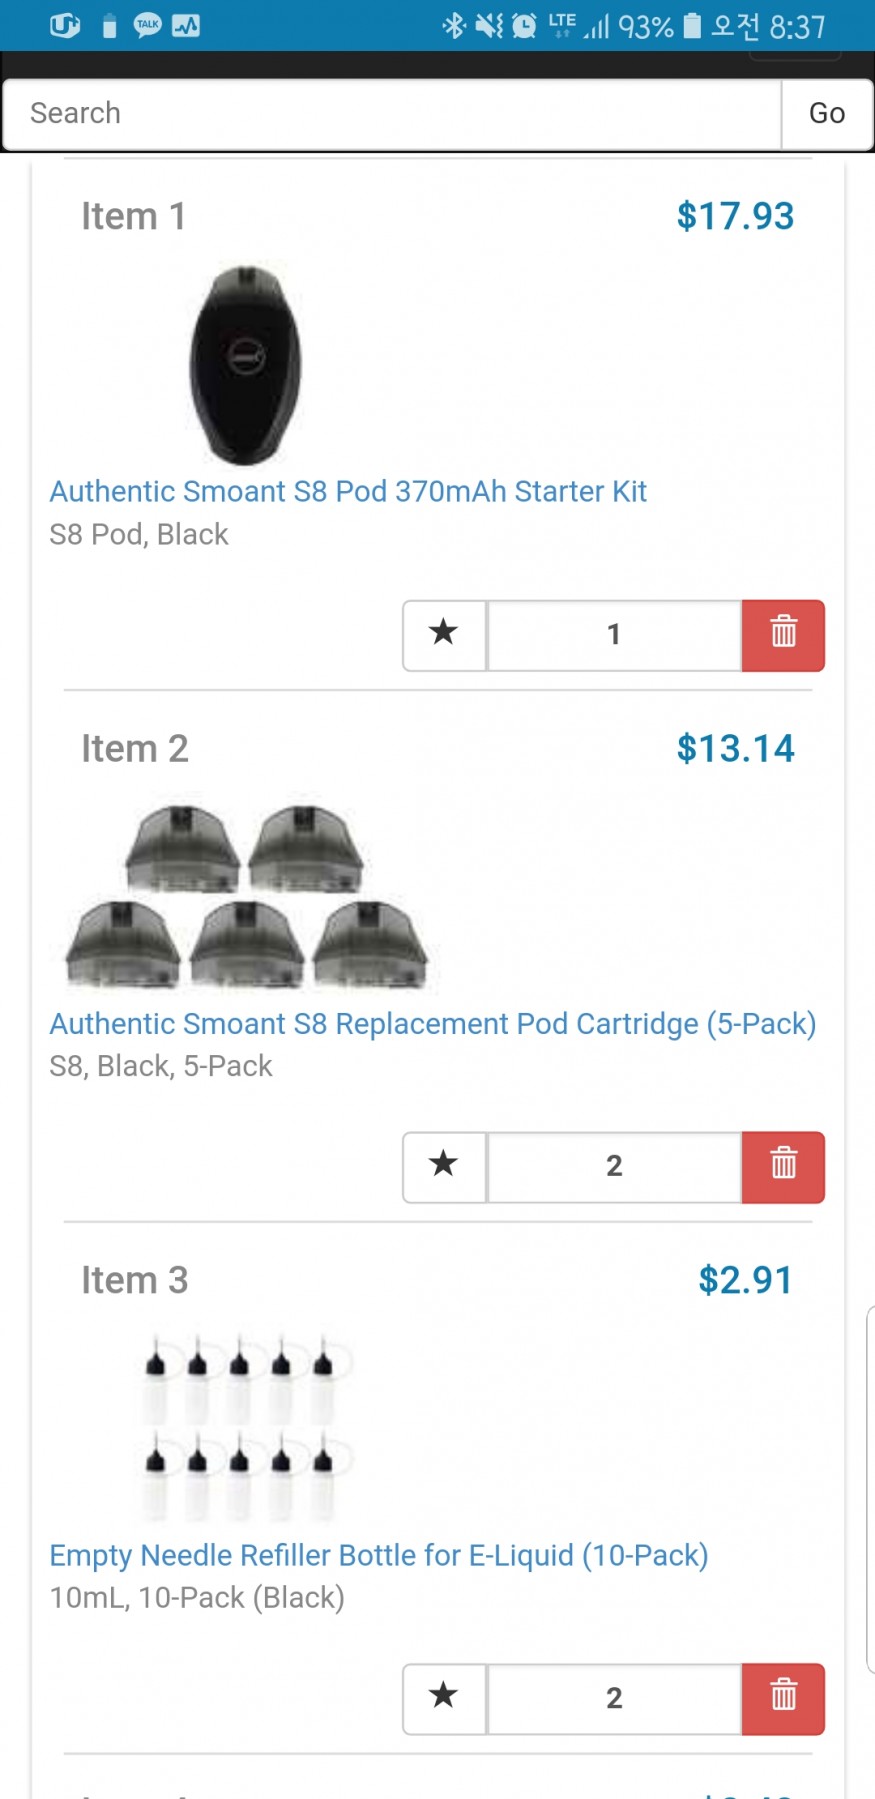Open Empty Needle Refiller Bottle product link

(x=379, y=1556)
